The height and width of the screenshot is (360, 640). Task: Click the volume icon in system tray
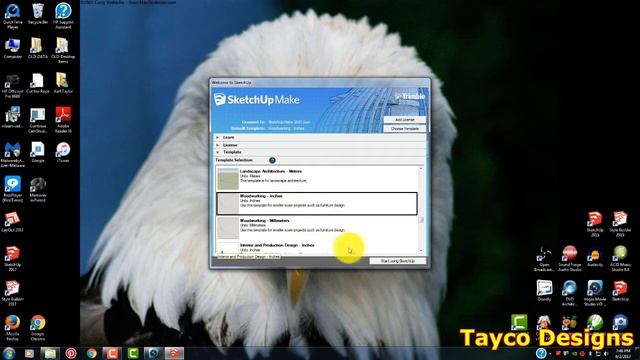[x=606, y=353]
